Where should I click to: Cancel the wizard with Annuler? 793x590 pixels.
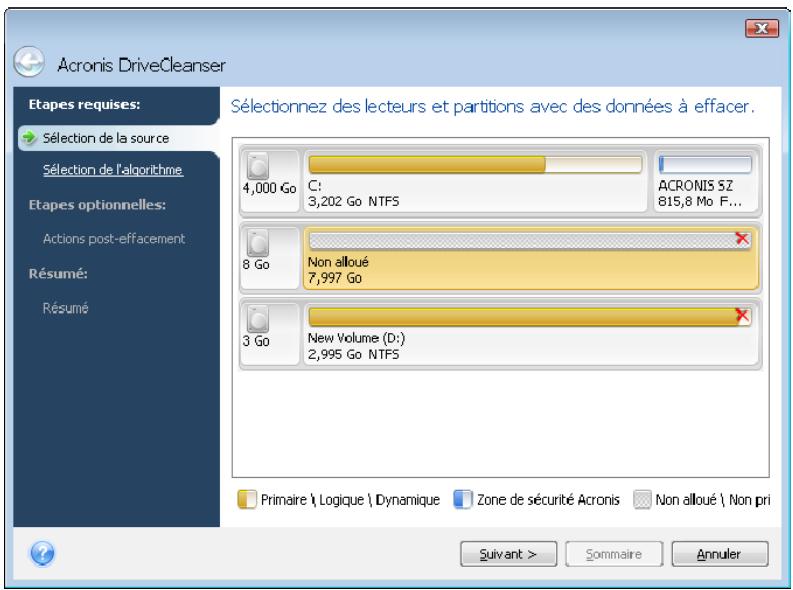click(719, 554)
